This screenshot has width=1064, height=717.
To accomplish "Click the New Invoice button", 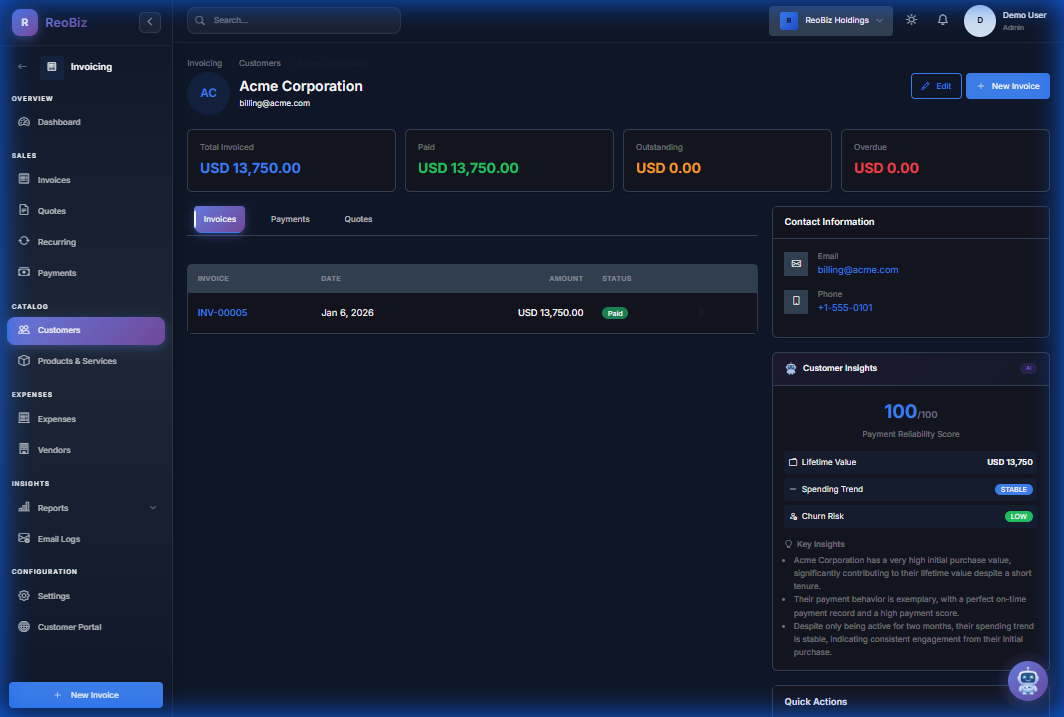I will pos(1007,86).
